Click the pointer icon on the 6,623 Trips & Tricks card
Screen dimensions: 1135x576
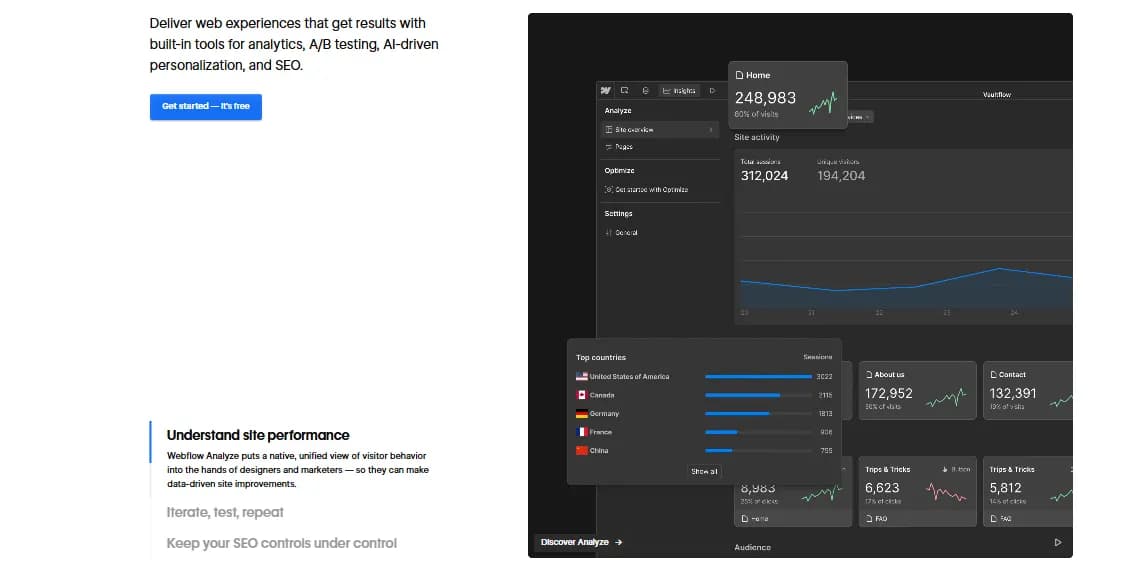click(945, 470)
